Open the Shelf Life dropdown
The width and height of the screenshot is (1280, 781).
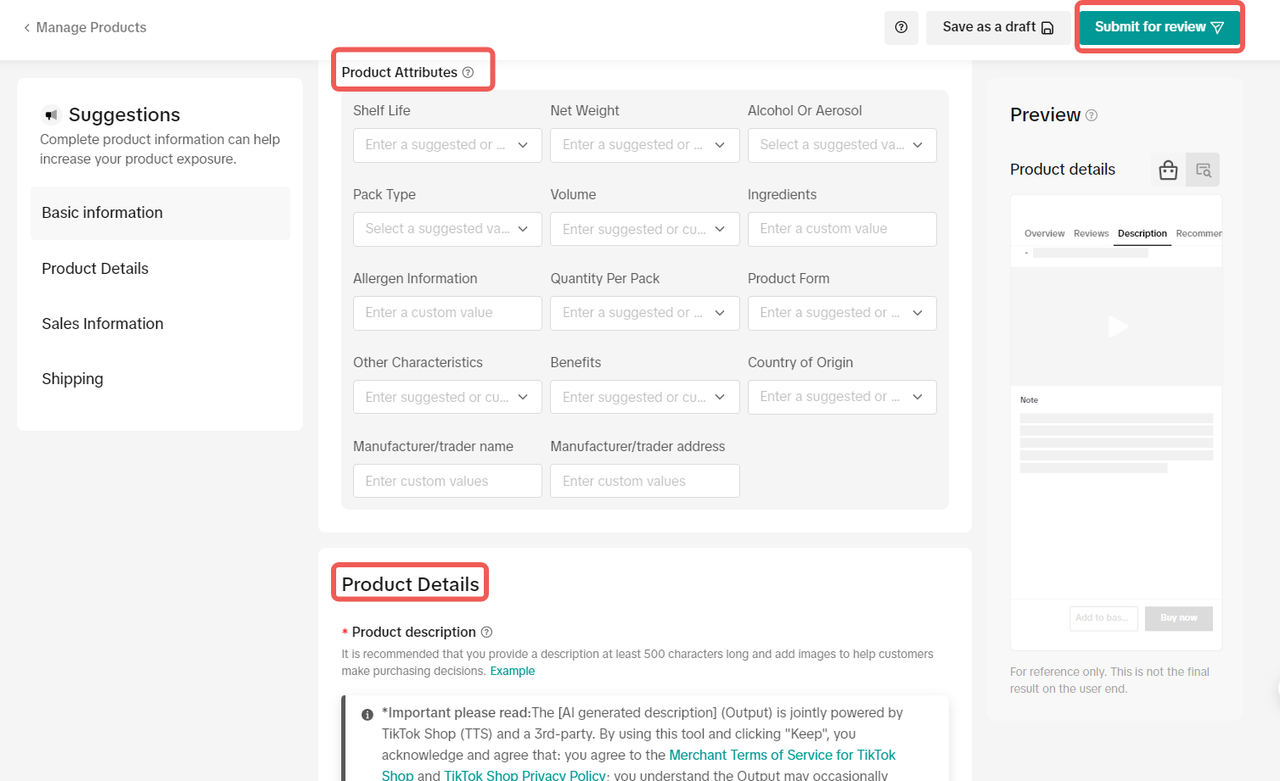click(x=447, y=145)
